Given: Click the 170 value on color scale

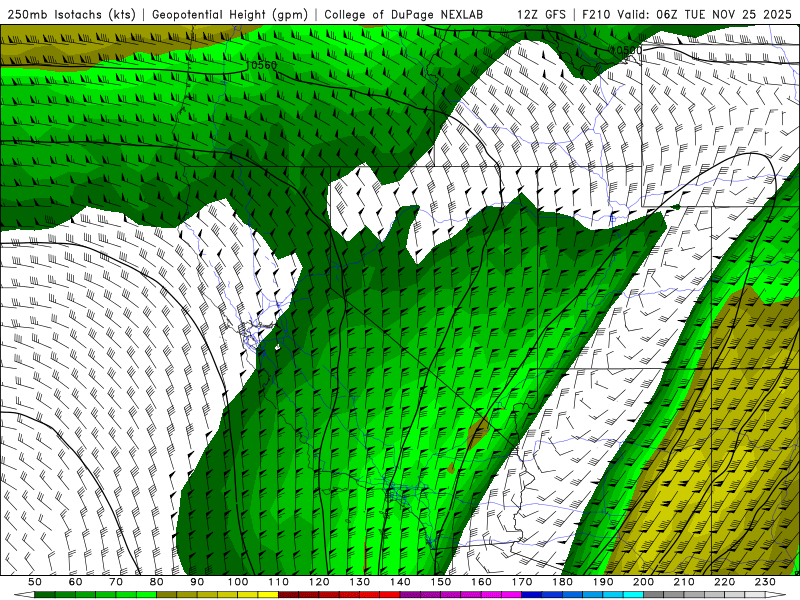Looking at the screenshot, I should pyautogui.click(x=522, y=582).
